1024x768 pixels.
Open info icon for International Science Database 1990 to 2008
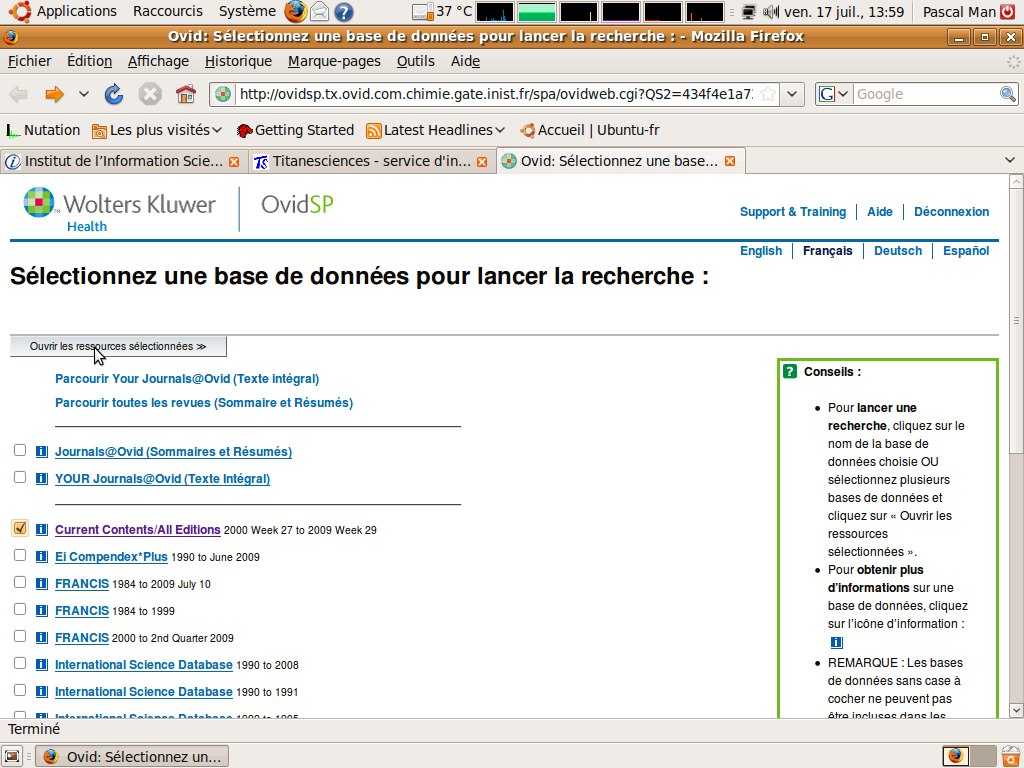pyautogui.click(x=42, y=664)
